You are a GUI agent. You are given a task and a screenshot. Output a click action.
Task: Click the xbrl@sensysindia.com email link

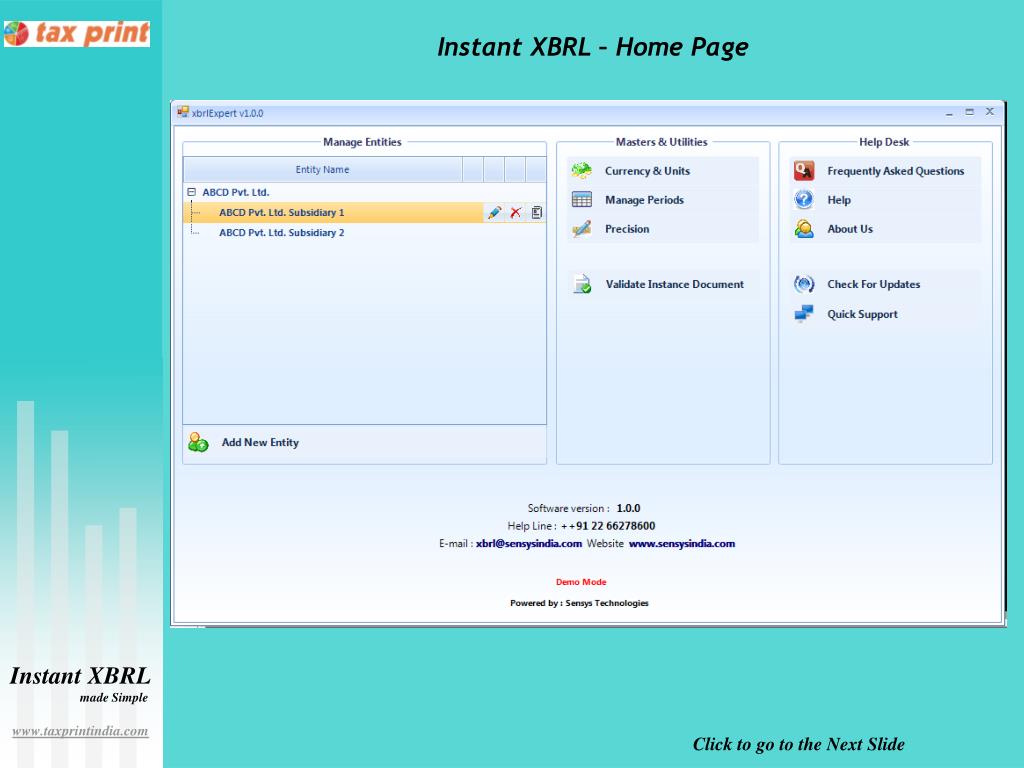(528, 543)
